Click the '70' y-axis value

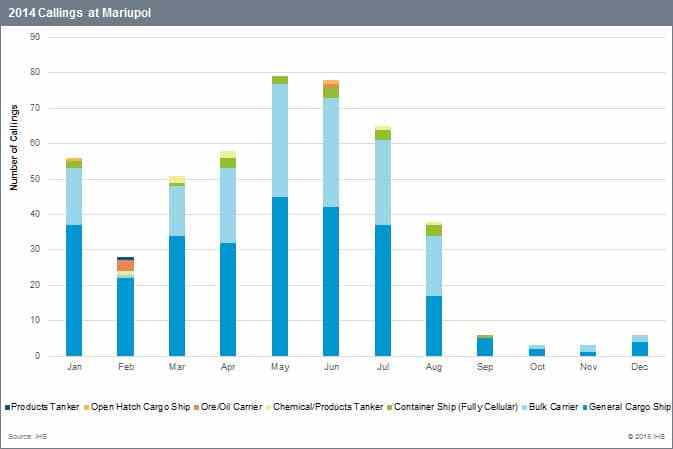[x=35, y=108]
